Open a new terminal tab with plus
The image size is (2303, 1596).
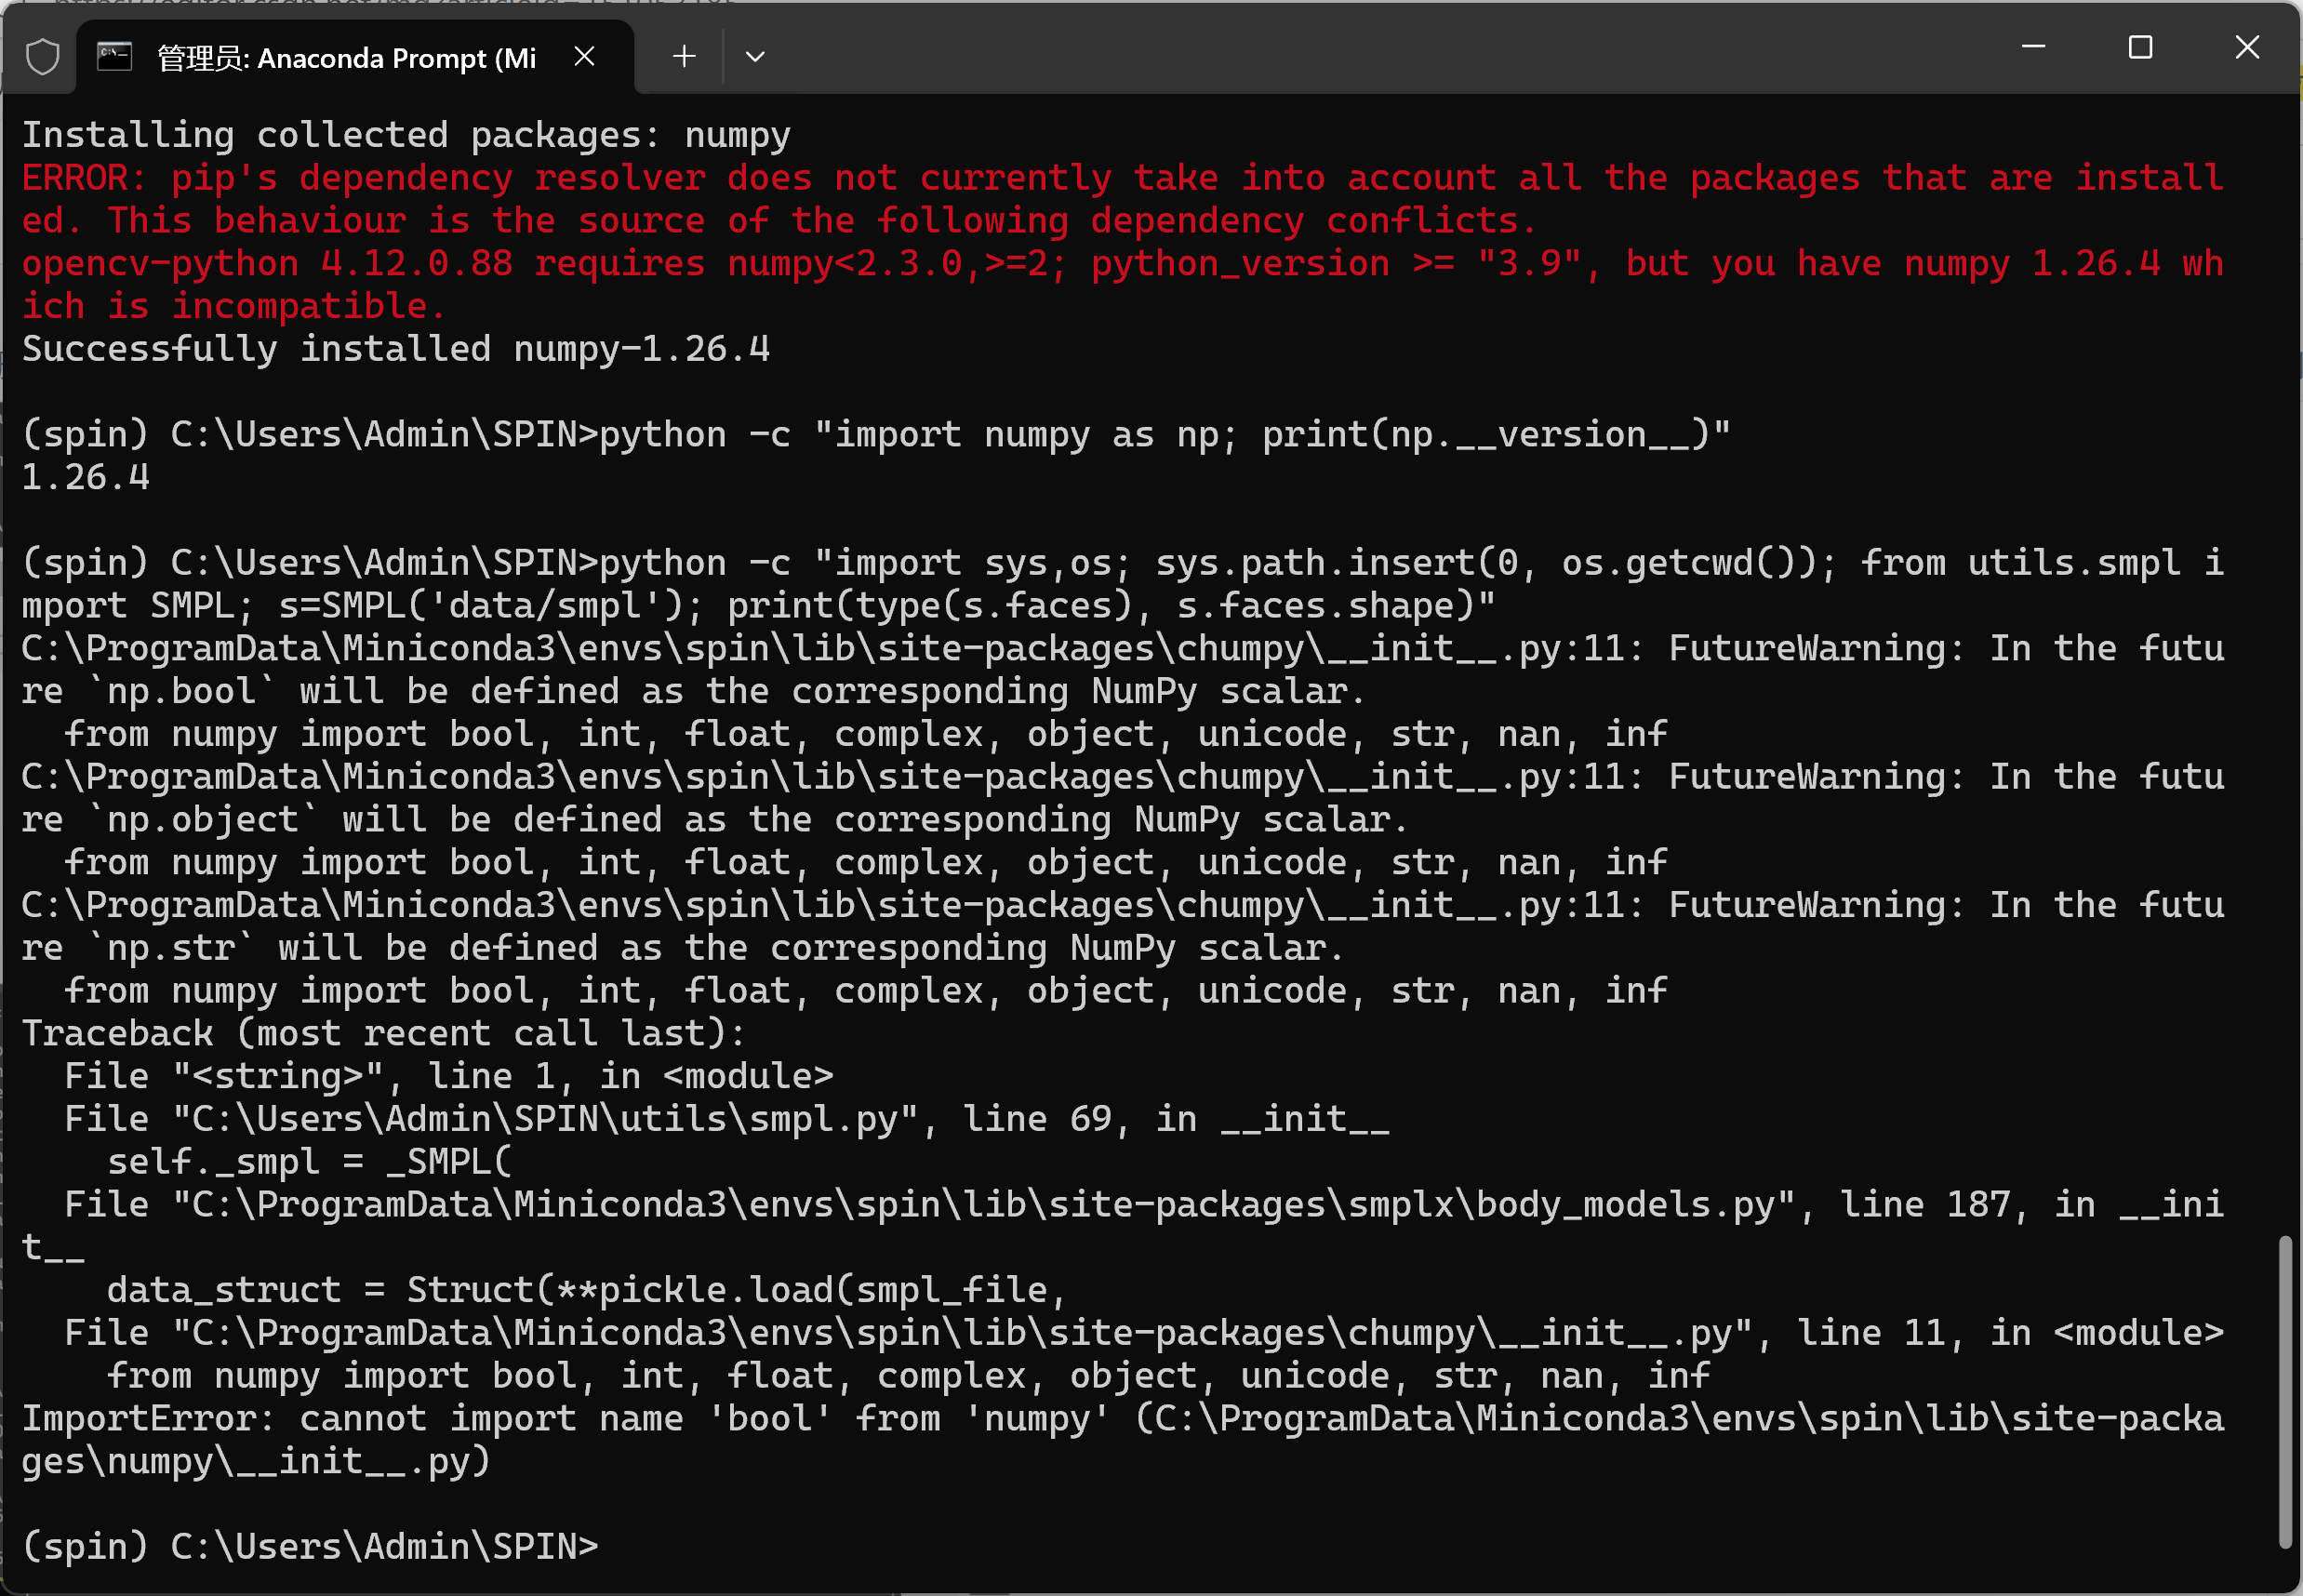[684, 57]
